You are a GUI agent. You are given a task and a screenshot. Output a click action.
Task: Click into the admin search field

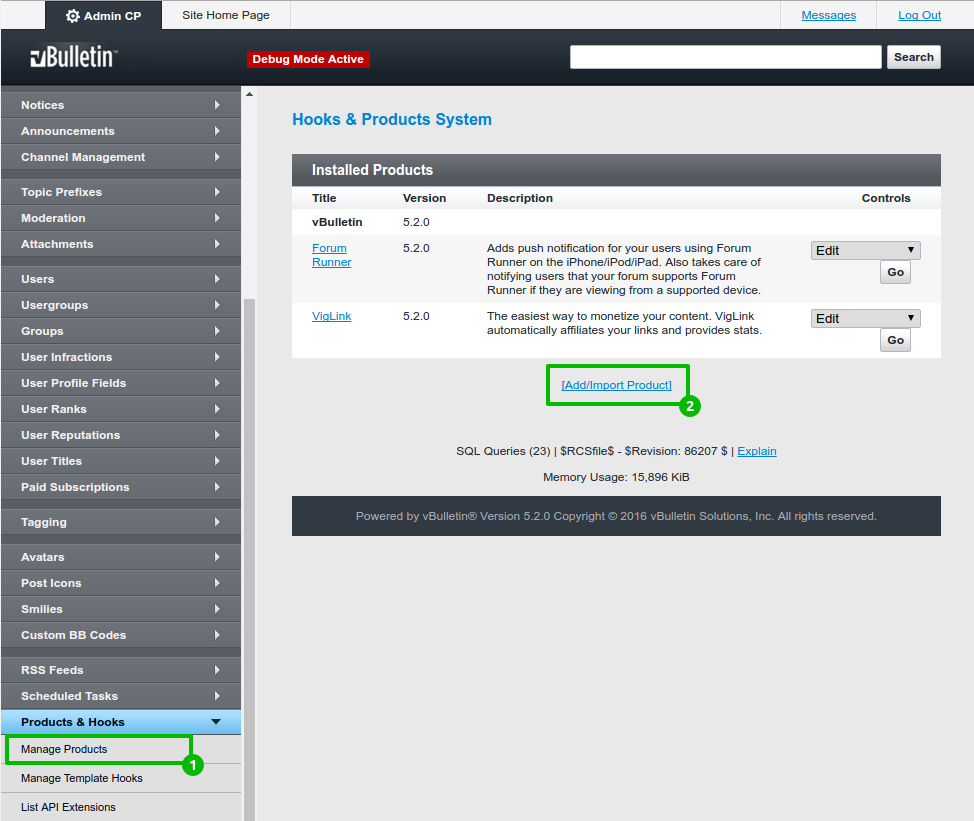pyautogui.click(x=726, y=57)
